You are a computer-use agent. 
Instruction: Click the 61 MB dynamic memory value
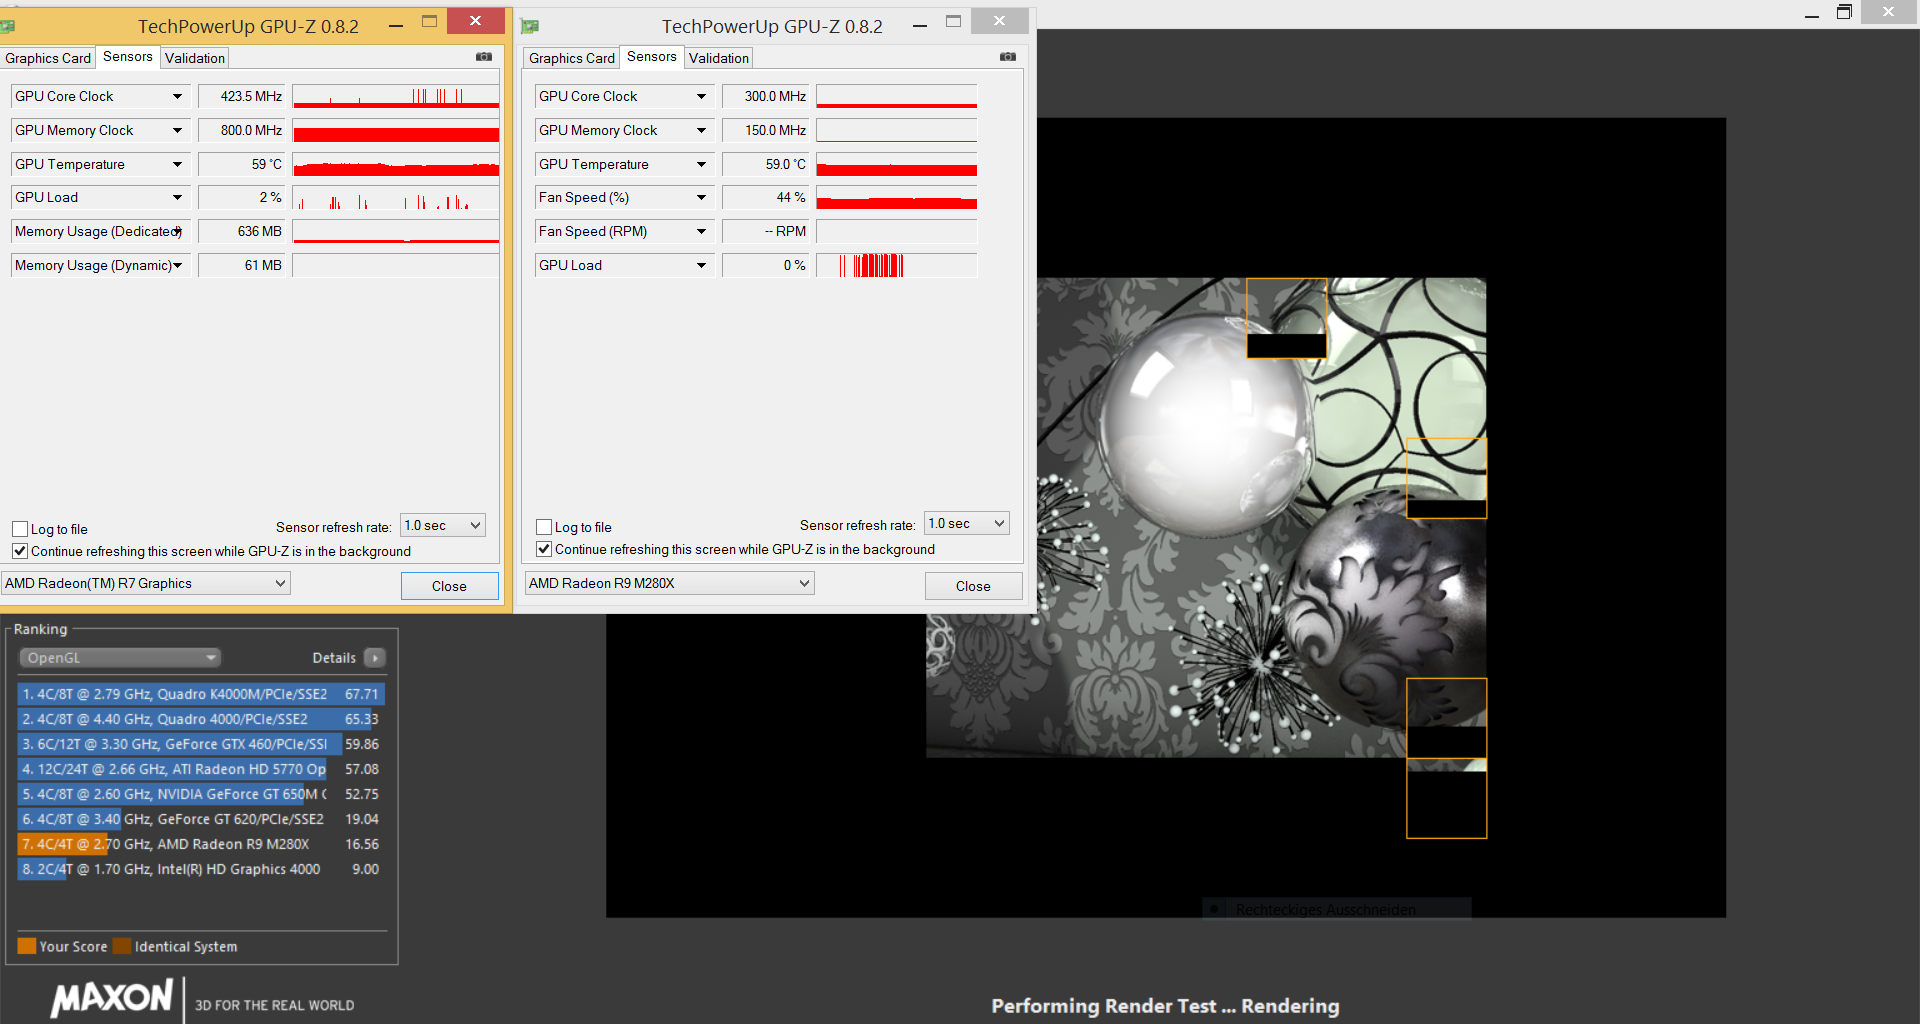[242, 266]
